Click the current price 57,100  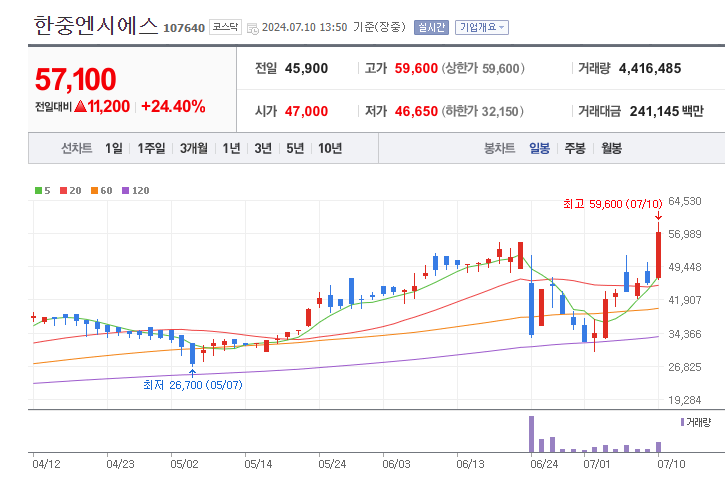tap(75, 79)
